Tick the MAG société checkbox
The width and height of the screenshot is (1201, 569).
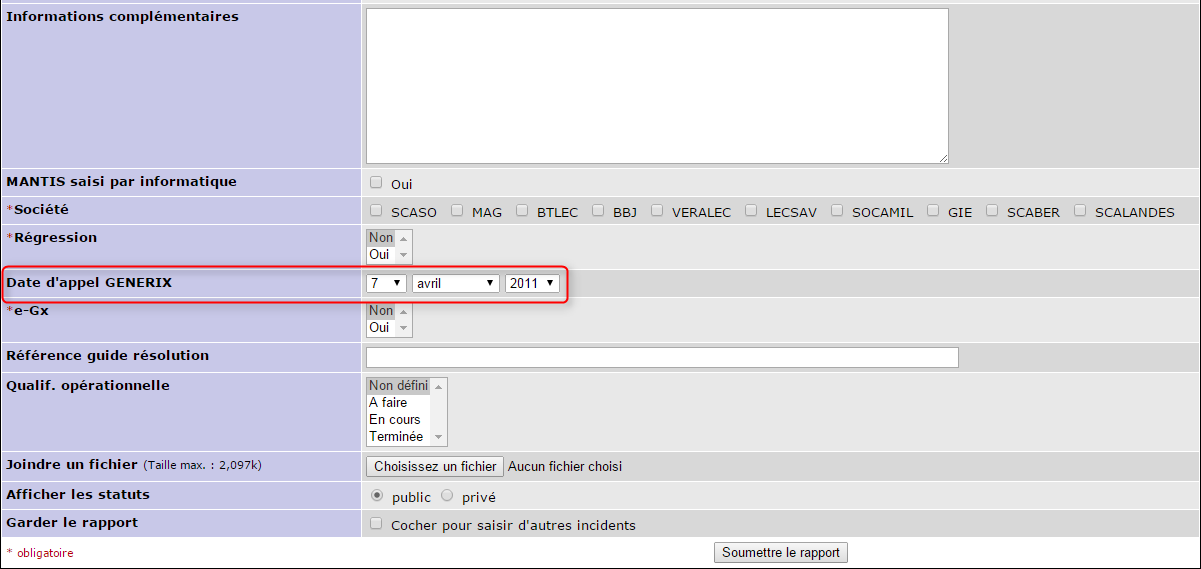click(x=457, y=211)
